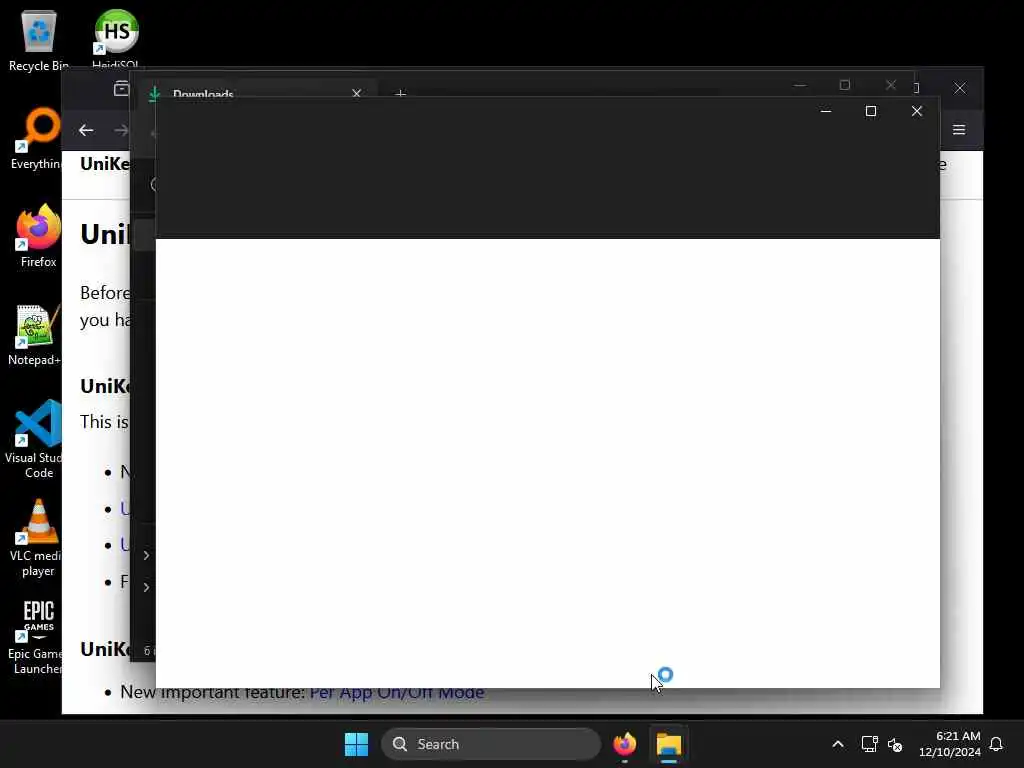1024x768 pixels.
Task: Click the Firefox tab overview icon
Action: tap(121, 88)
